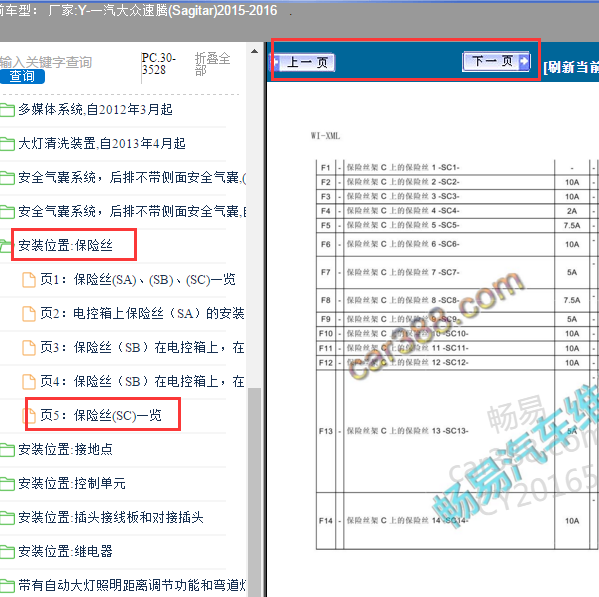Click the F12 row label
Image resolution: width=599 pixels, height=597 pixels.
[326, 362]
